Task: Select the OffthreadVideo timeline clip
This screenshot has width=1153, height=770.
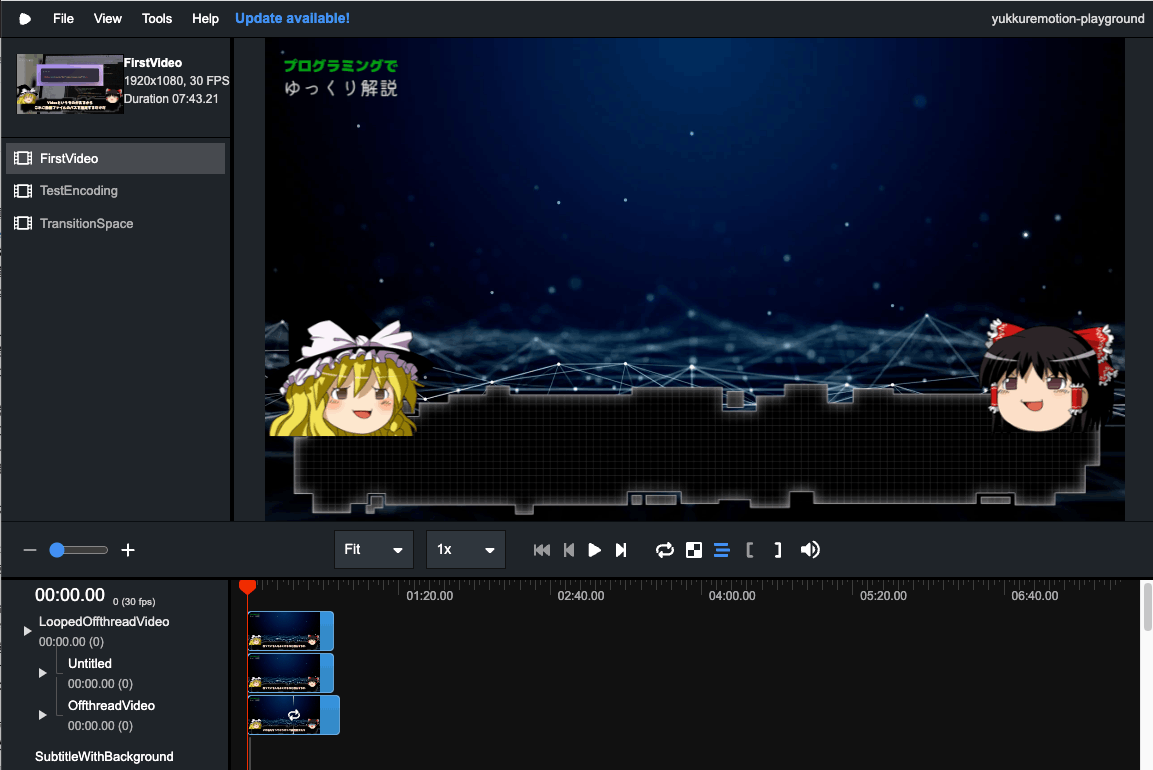Action: coord(293,715)
